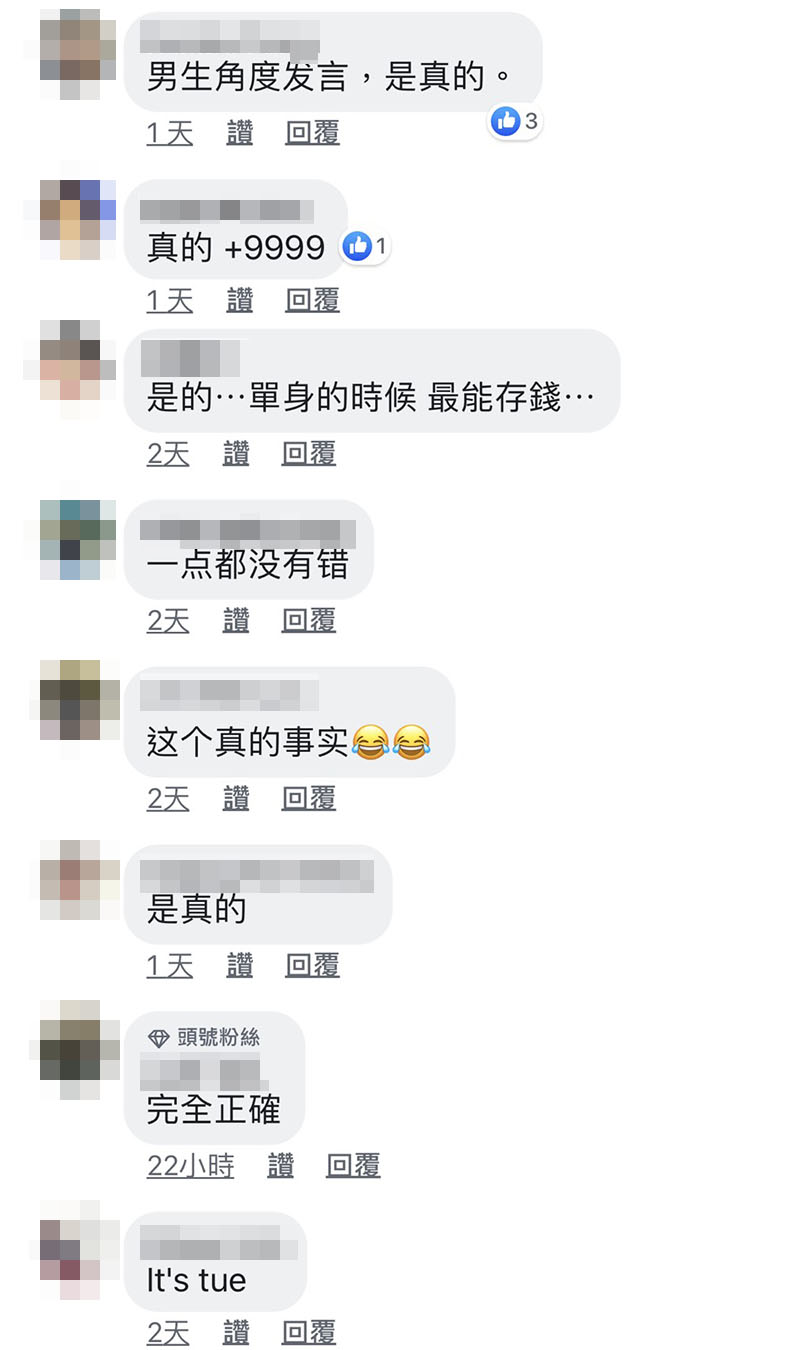
Task: Open 1天 timestamp under 男生角度发言 comment
Action: 170,133
